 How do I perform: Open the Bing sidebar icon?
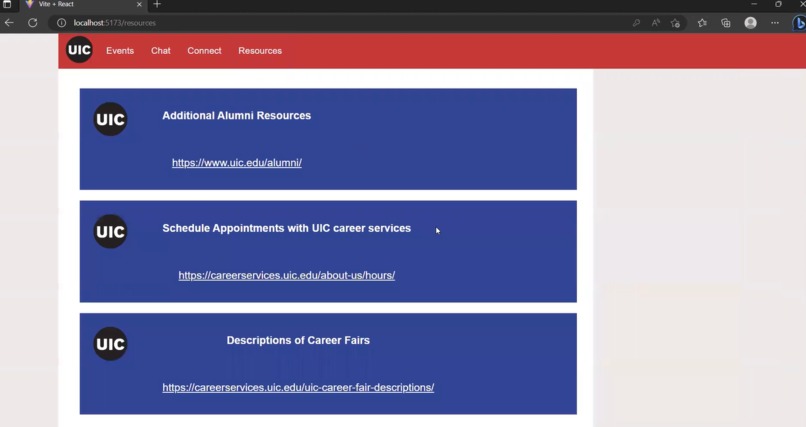(799, 23)
